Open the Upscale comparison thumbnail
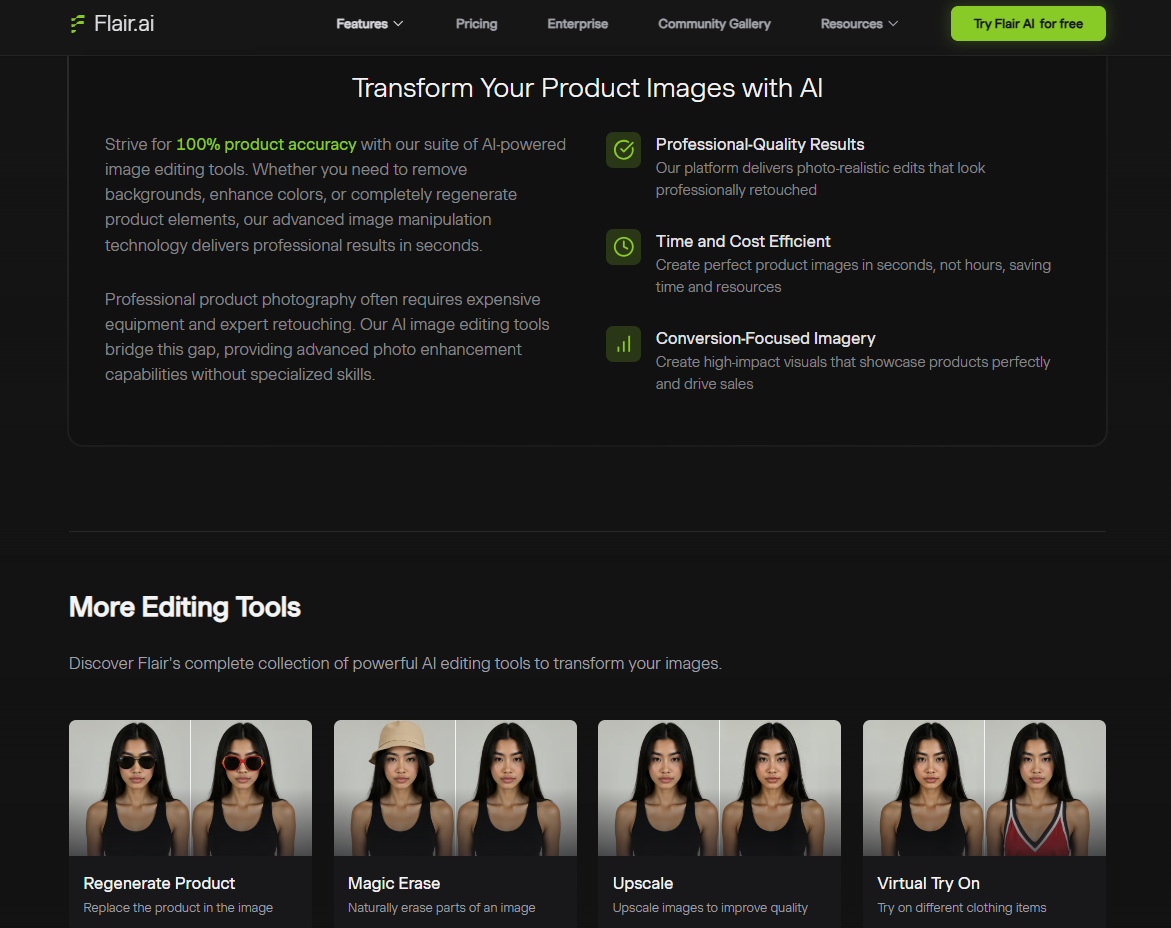The image size is (1171, 928). (x=719, y=788)
